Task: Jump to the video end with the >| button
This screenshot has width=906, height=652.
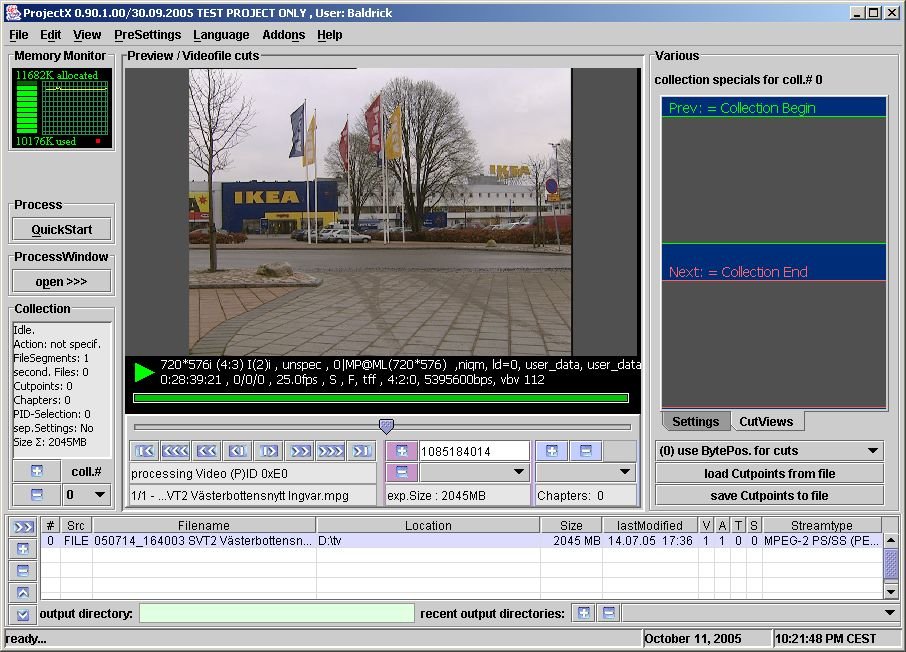Action: click(362, 451)
